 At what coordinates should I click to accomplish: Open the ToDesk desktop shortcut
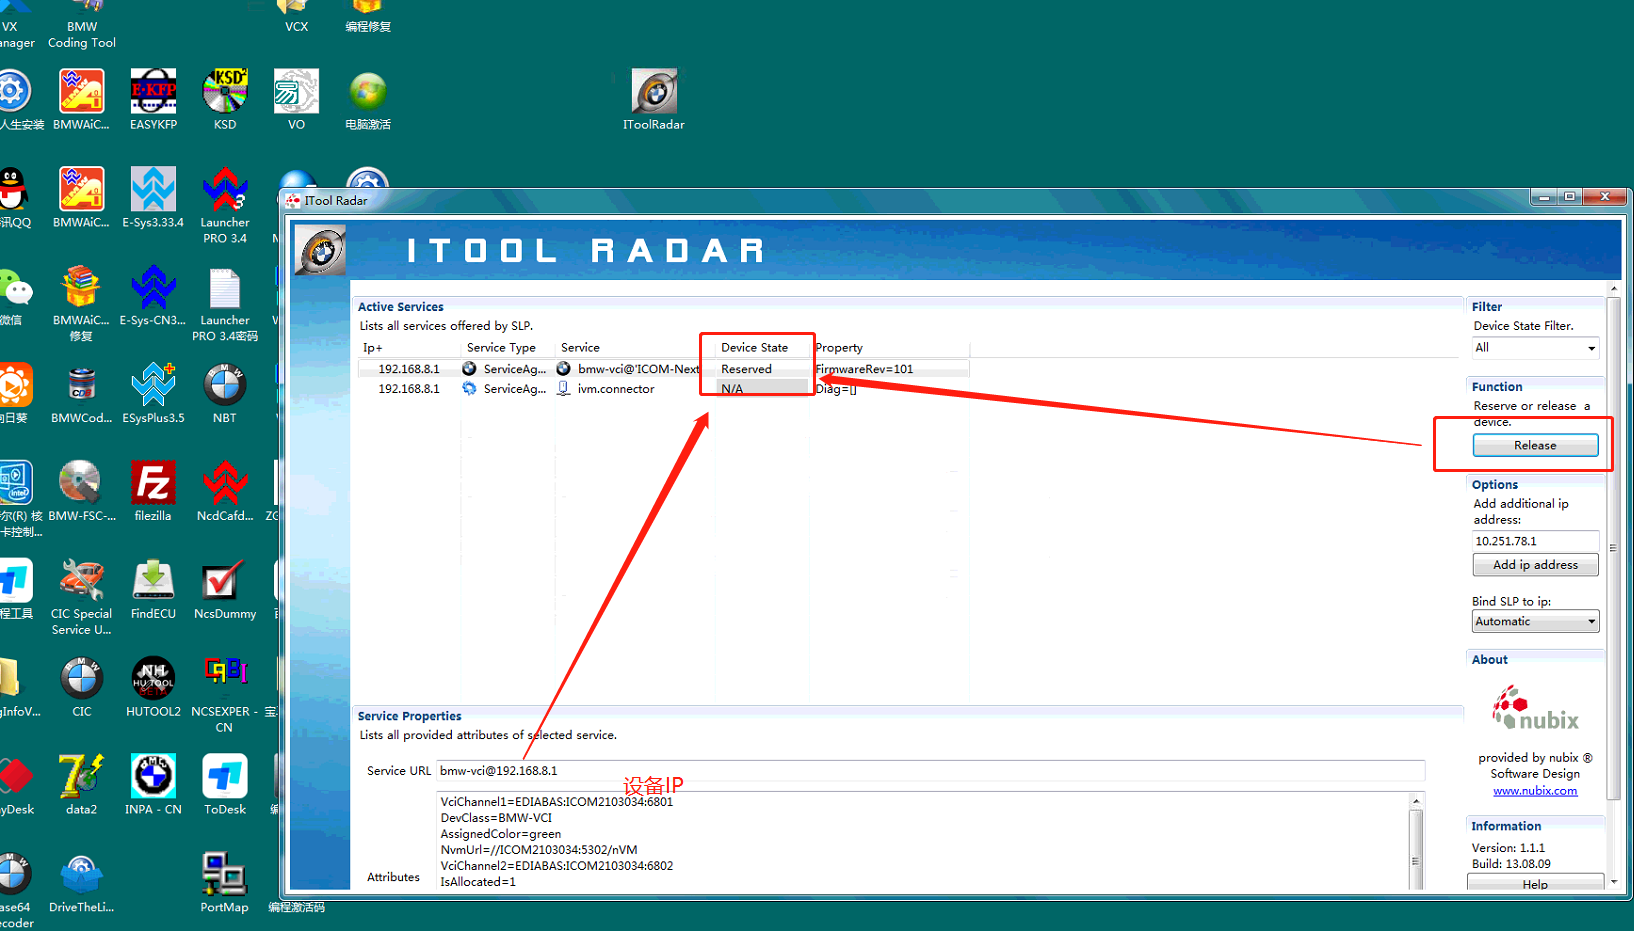click(225, 786)
